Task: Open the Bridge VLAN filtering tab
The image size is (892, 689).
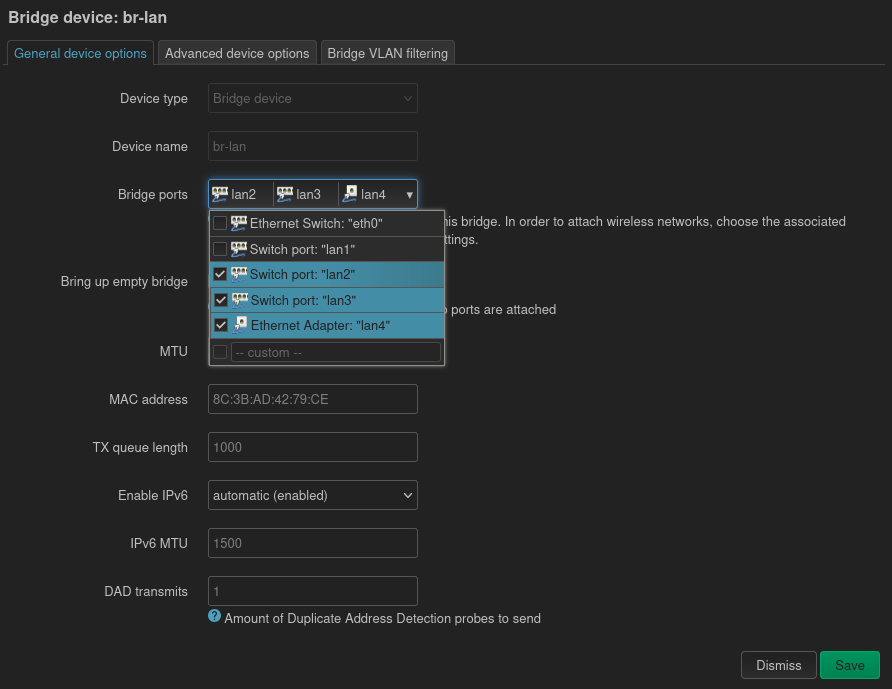Action: coord(388,53)
